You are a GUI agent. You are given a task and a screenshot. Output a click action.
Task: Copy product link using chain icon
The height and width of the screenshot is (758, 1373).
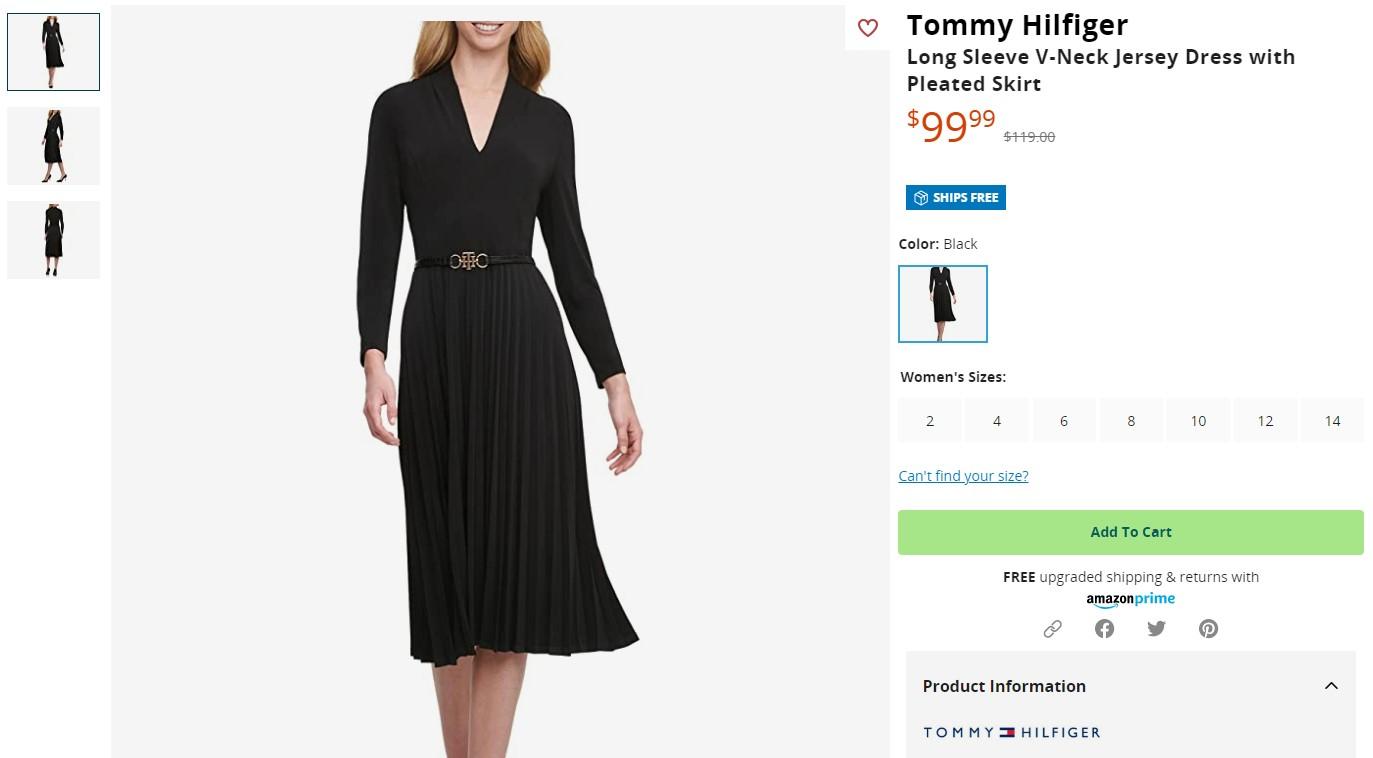(1052, 629)
